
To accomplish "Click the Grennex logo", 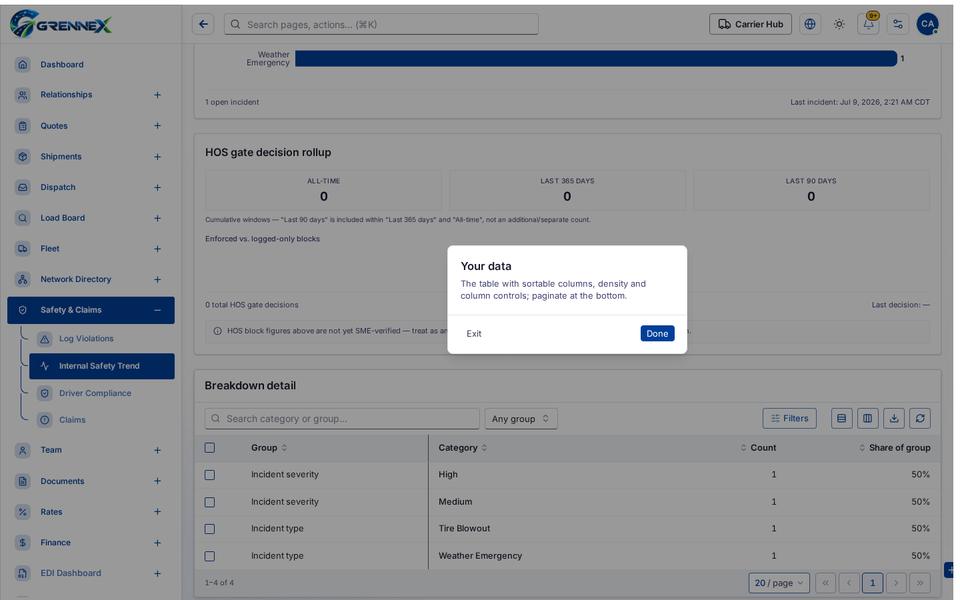I will click(61, 24).
